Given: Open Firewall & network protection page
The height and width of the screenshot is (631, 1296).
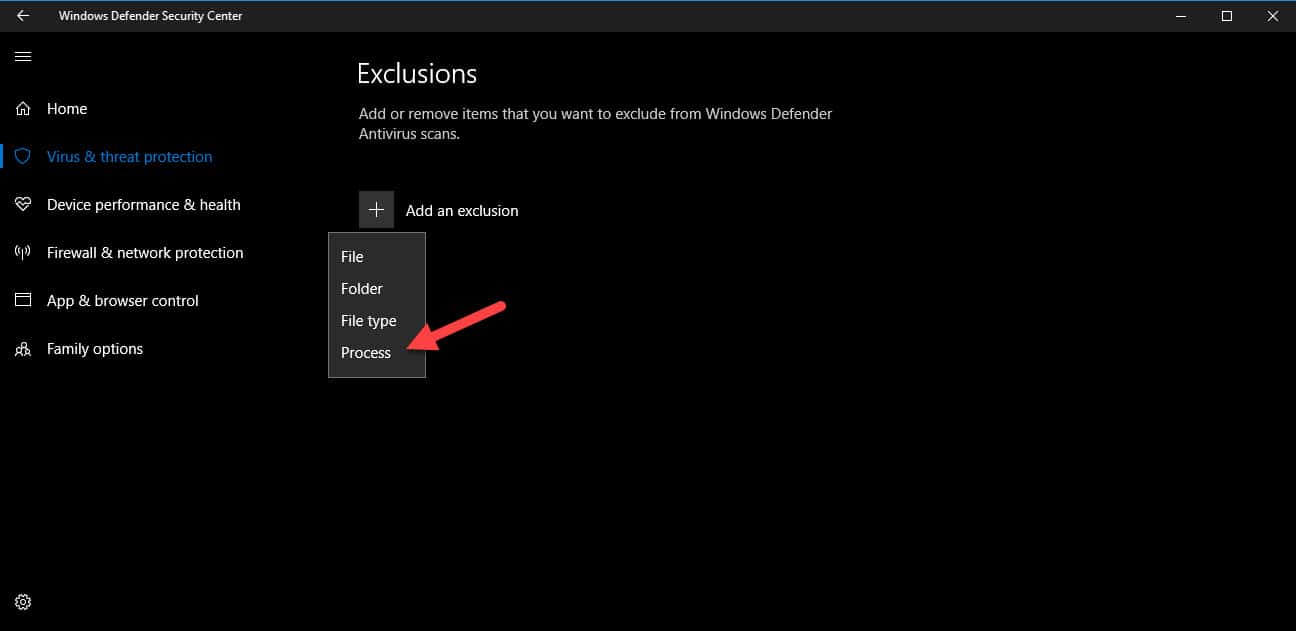Looking at the screenshot, I should coord(145,253).
